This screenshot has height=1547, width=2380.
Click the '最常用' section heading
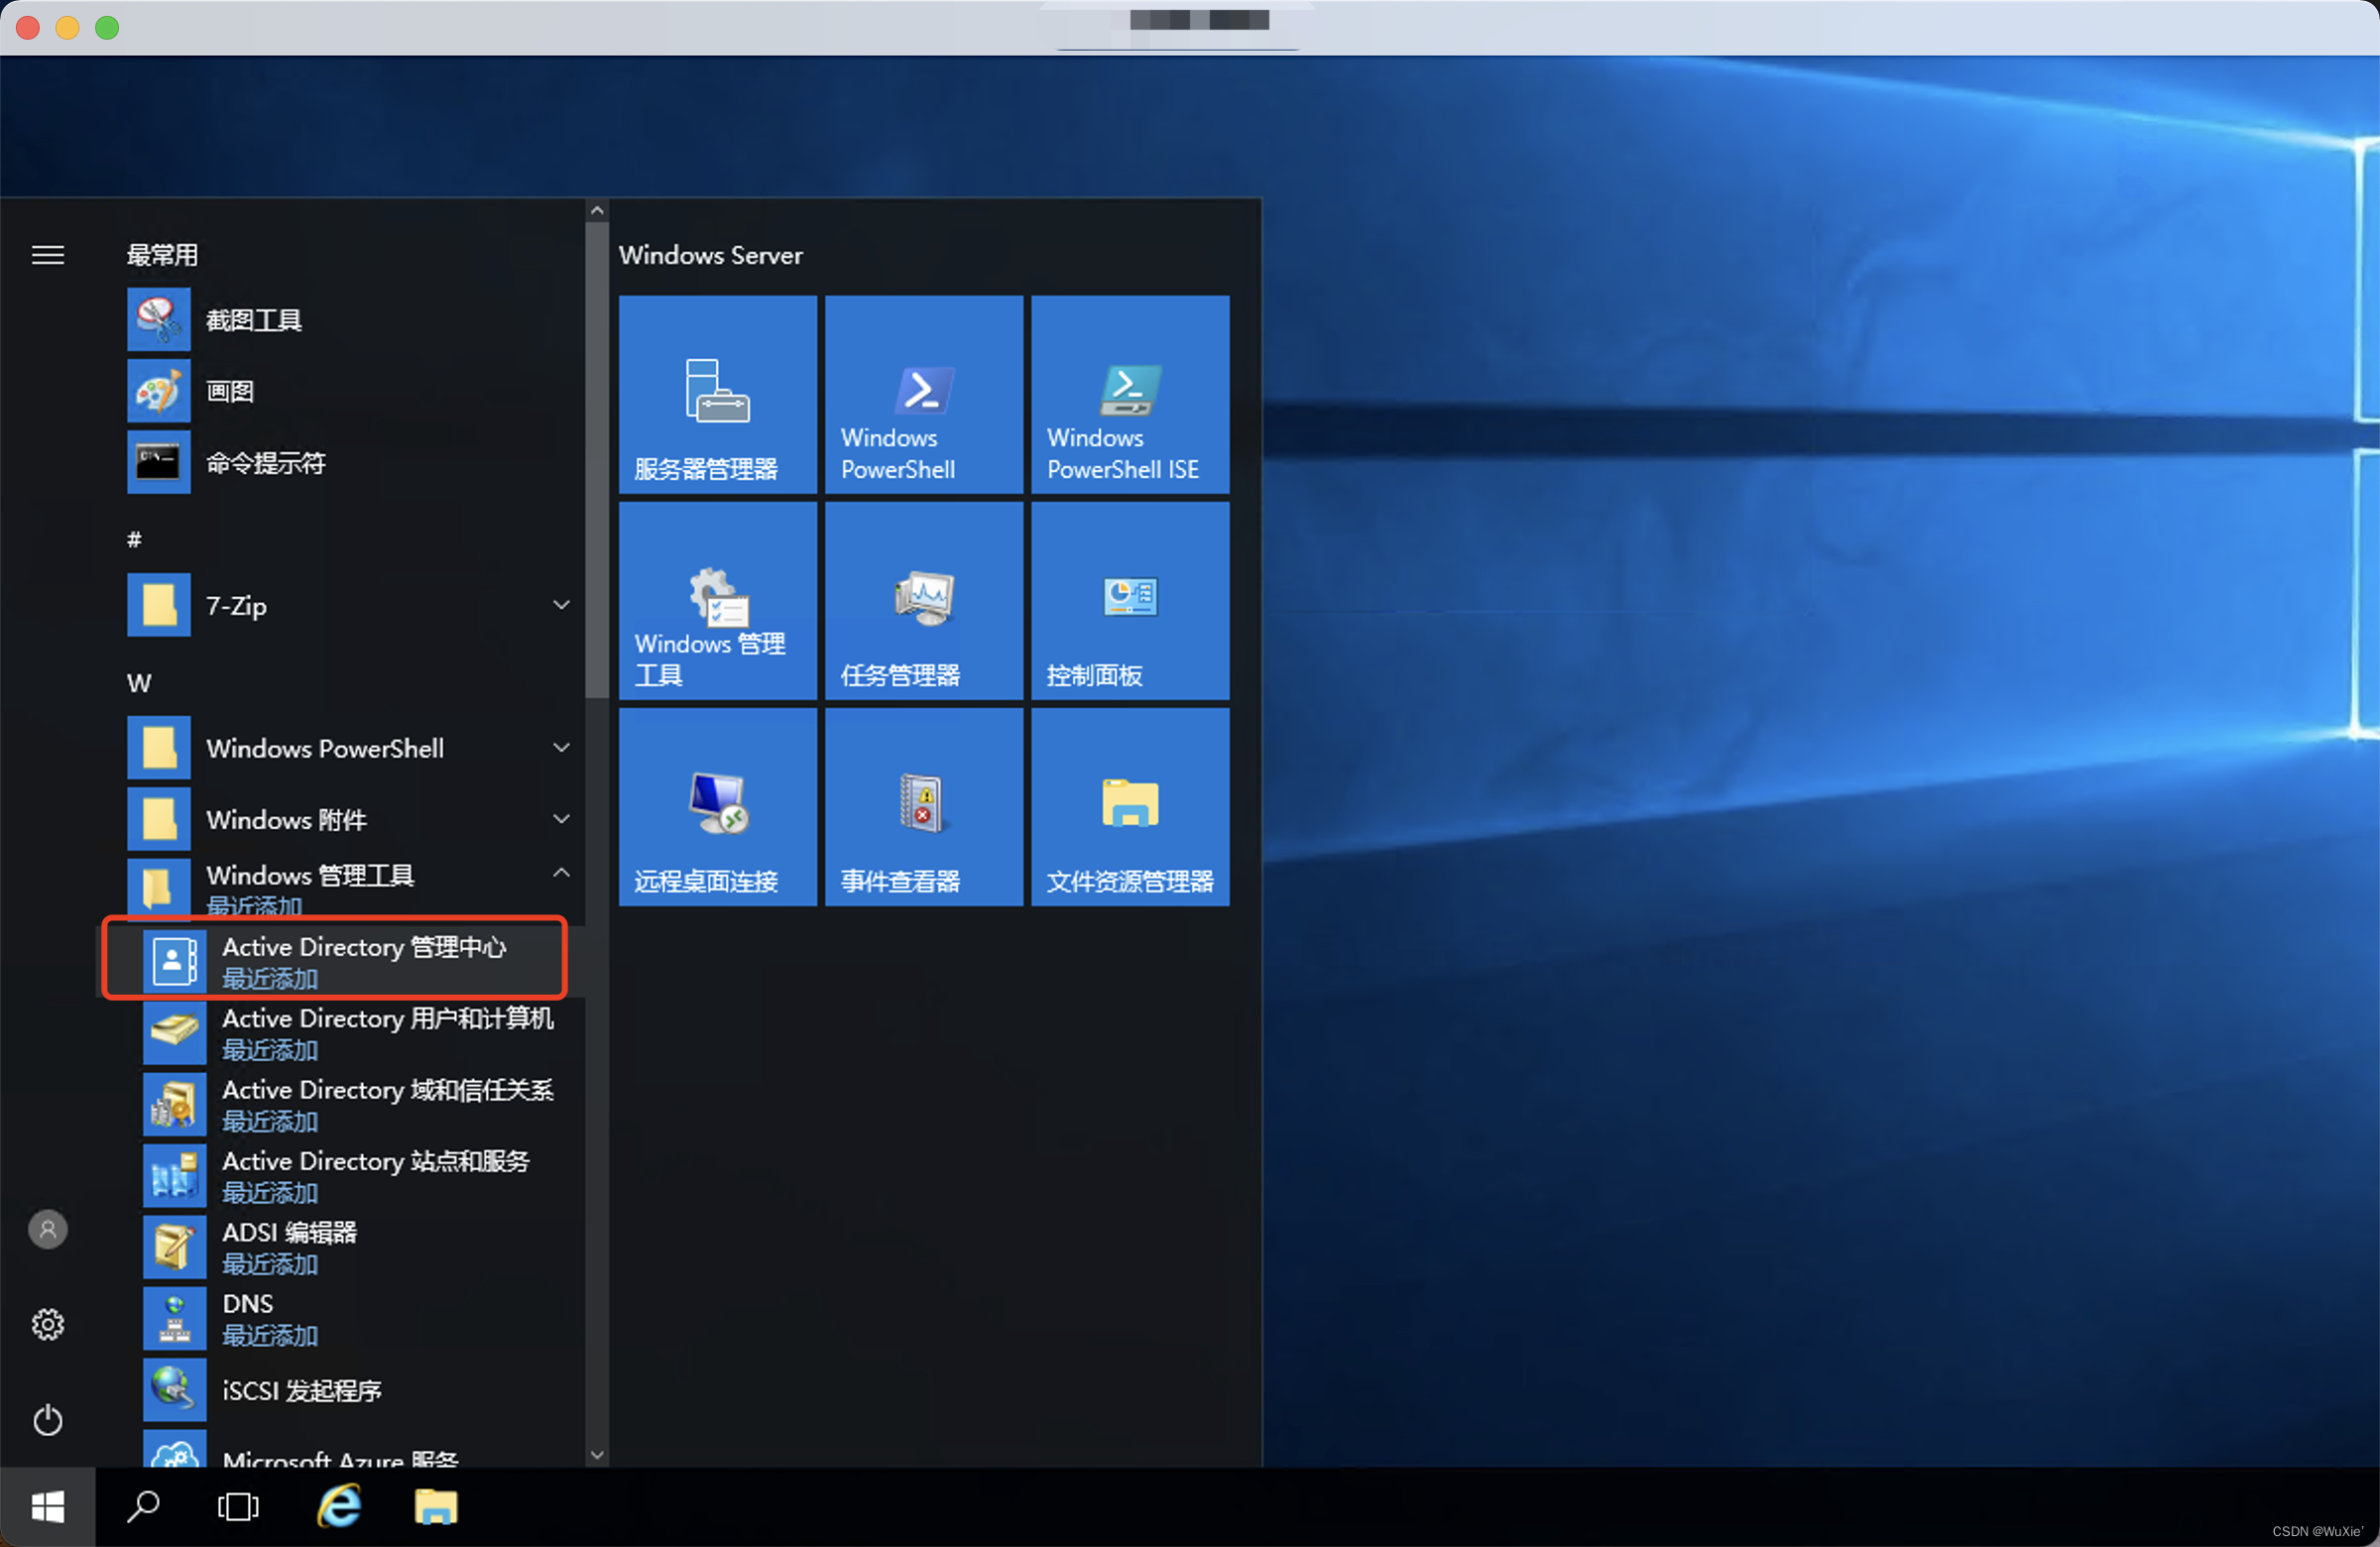(162, 255)
